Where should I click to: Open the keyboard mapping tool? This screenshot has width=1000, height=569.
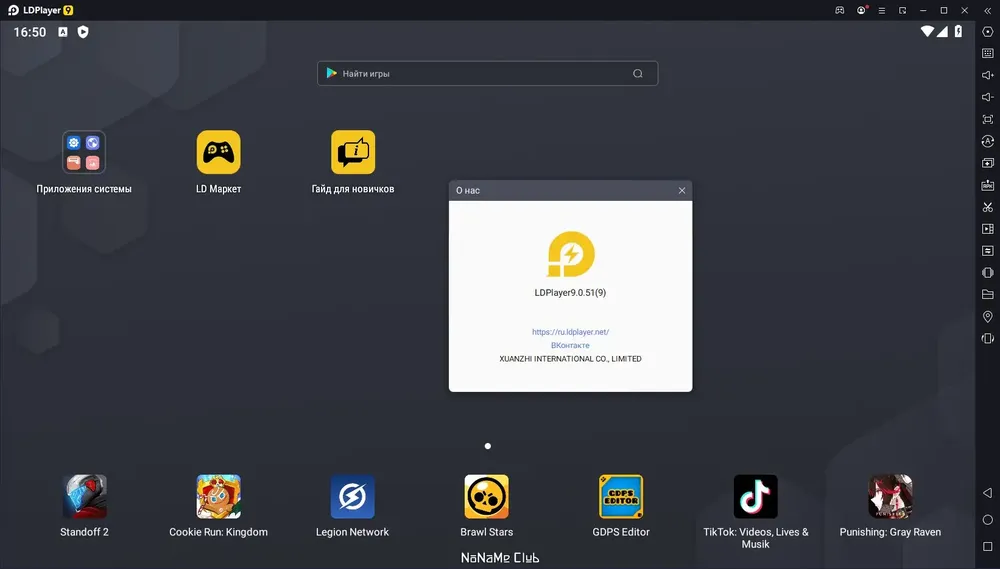pyautogui.click(x=987, y=53)
